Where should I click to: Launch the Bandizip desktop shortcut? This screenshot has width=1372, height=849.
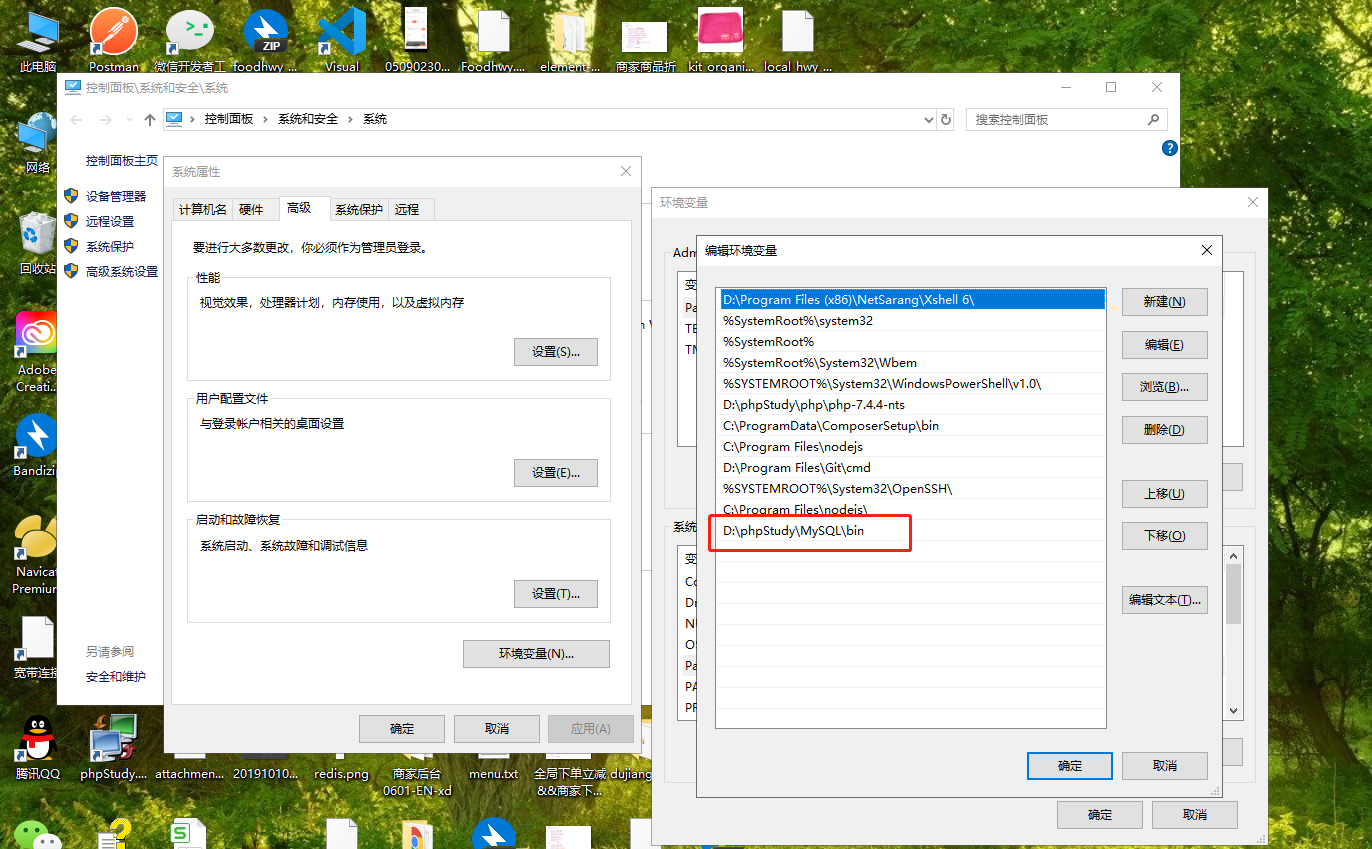(x=38, y=446)
